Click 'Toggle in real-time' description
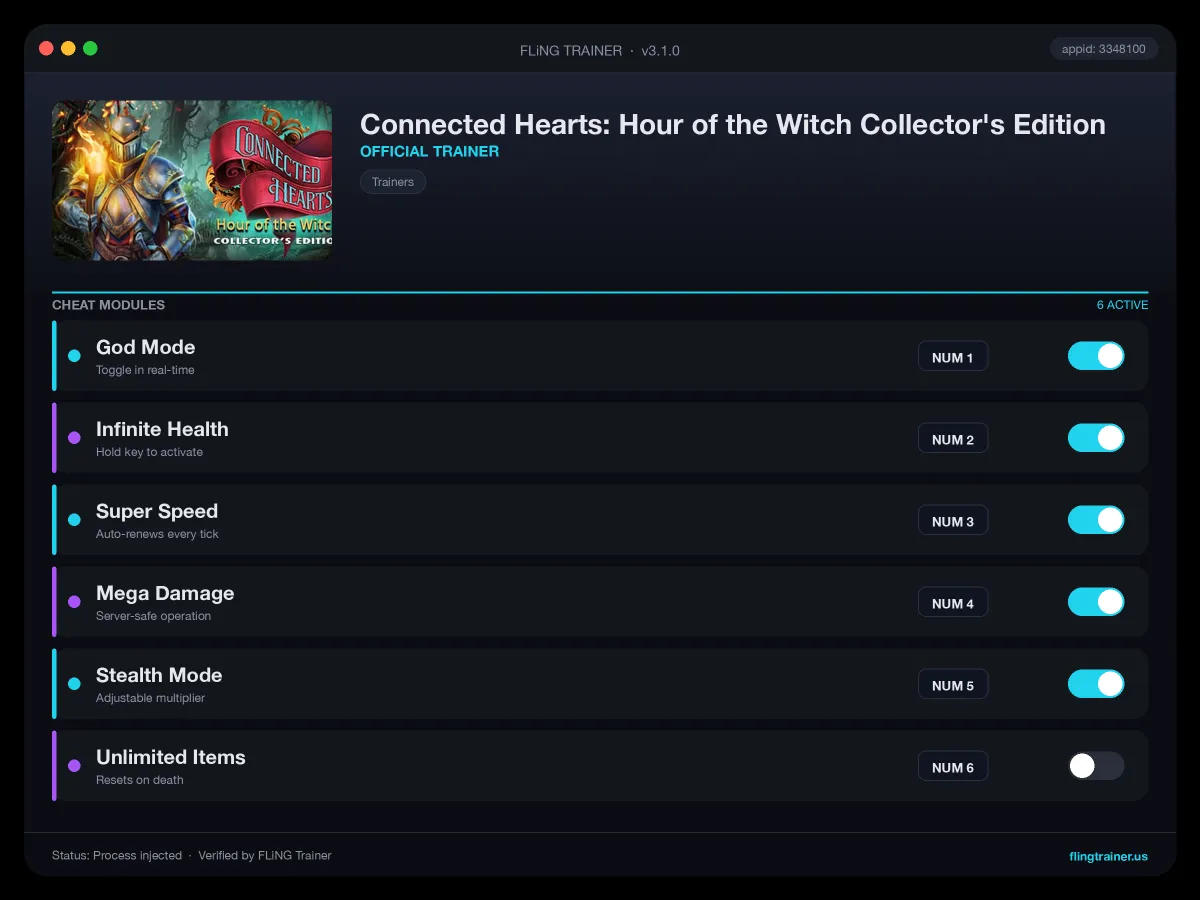This screenshot has width=1200, height=900. pos(145,370)
